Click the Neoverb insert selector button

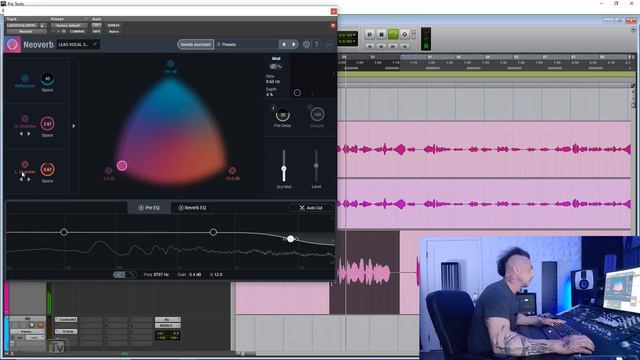(x=26, y=31)
